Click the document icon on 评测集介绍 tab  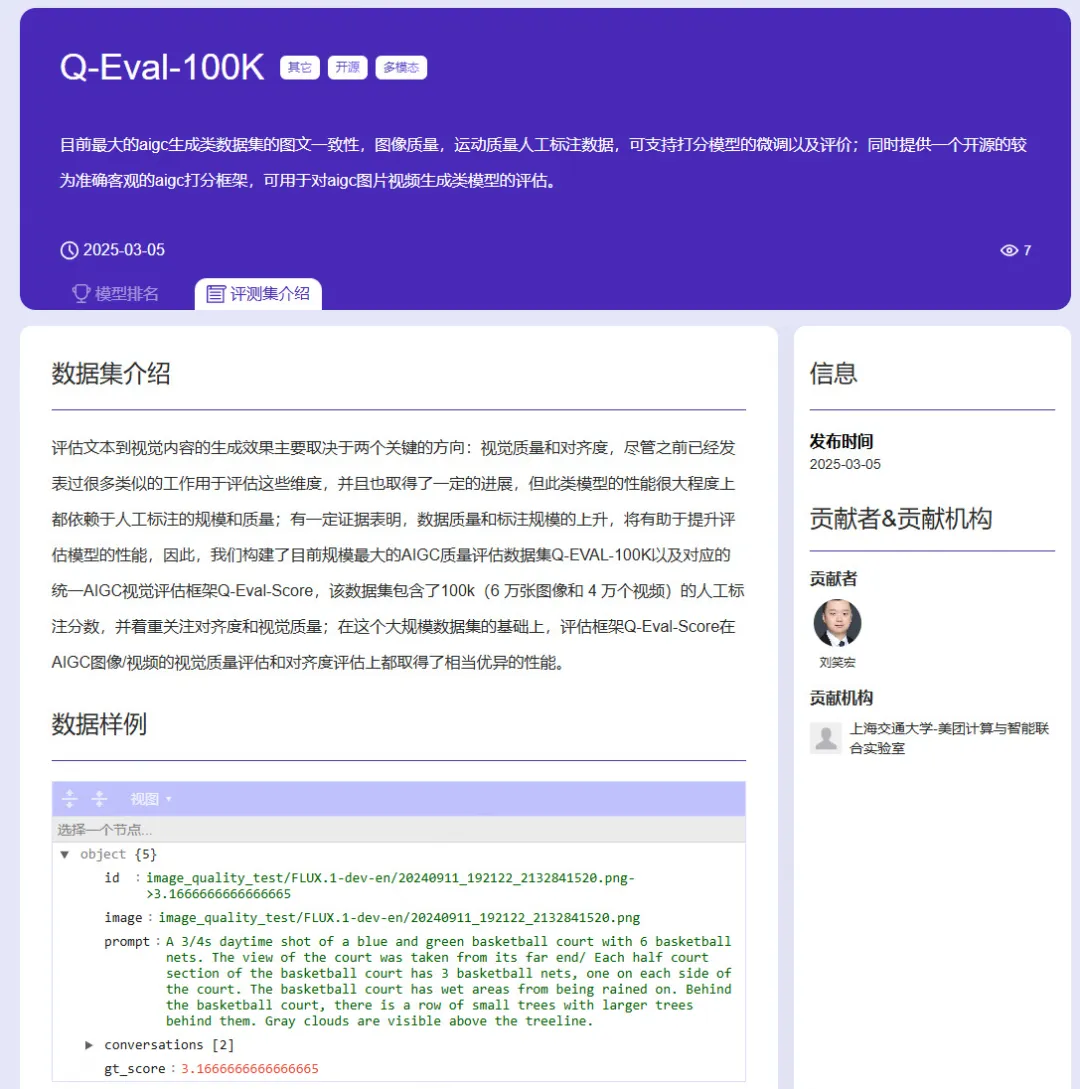coord(213,294)
